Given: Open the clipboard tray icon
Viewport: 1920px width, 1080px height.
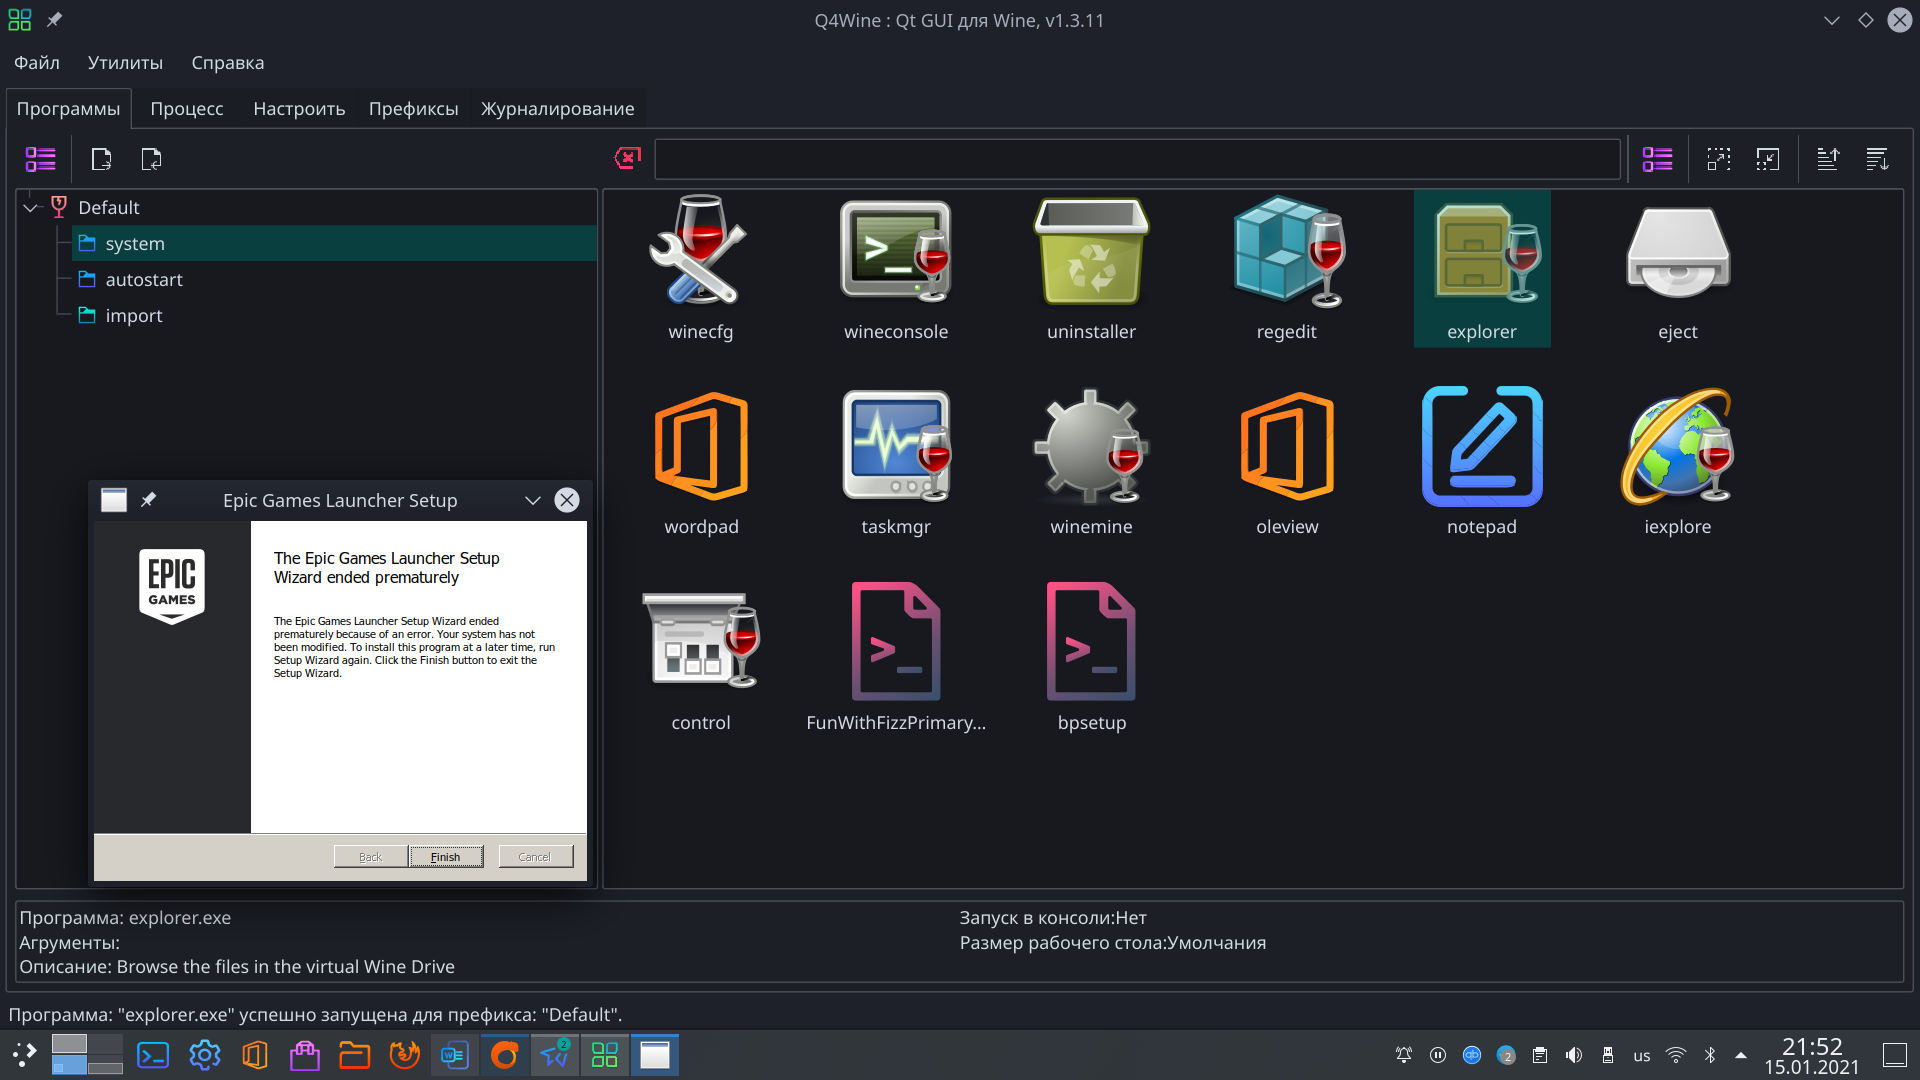Looking at the screenshot, I should coord(1540,1055).
